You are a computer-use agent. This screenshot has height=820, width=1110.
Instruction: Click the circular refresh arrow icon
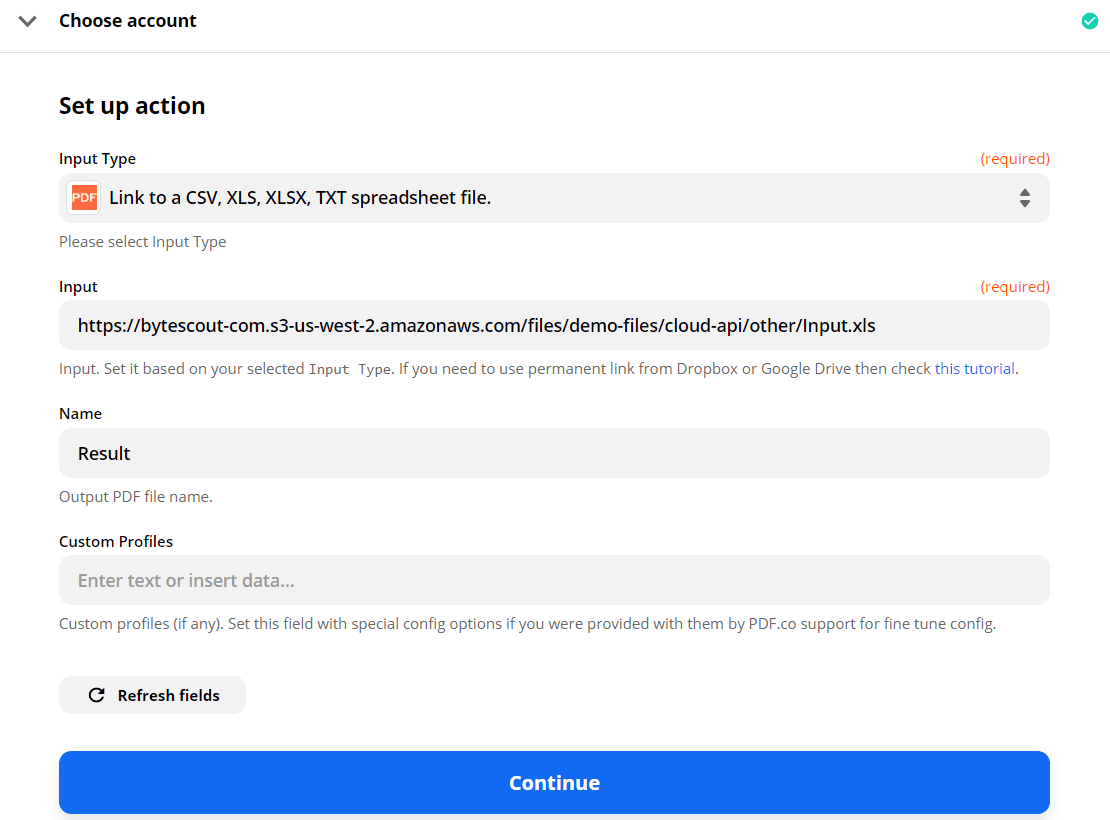[97, 695]
